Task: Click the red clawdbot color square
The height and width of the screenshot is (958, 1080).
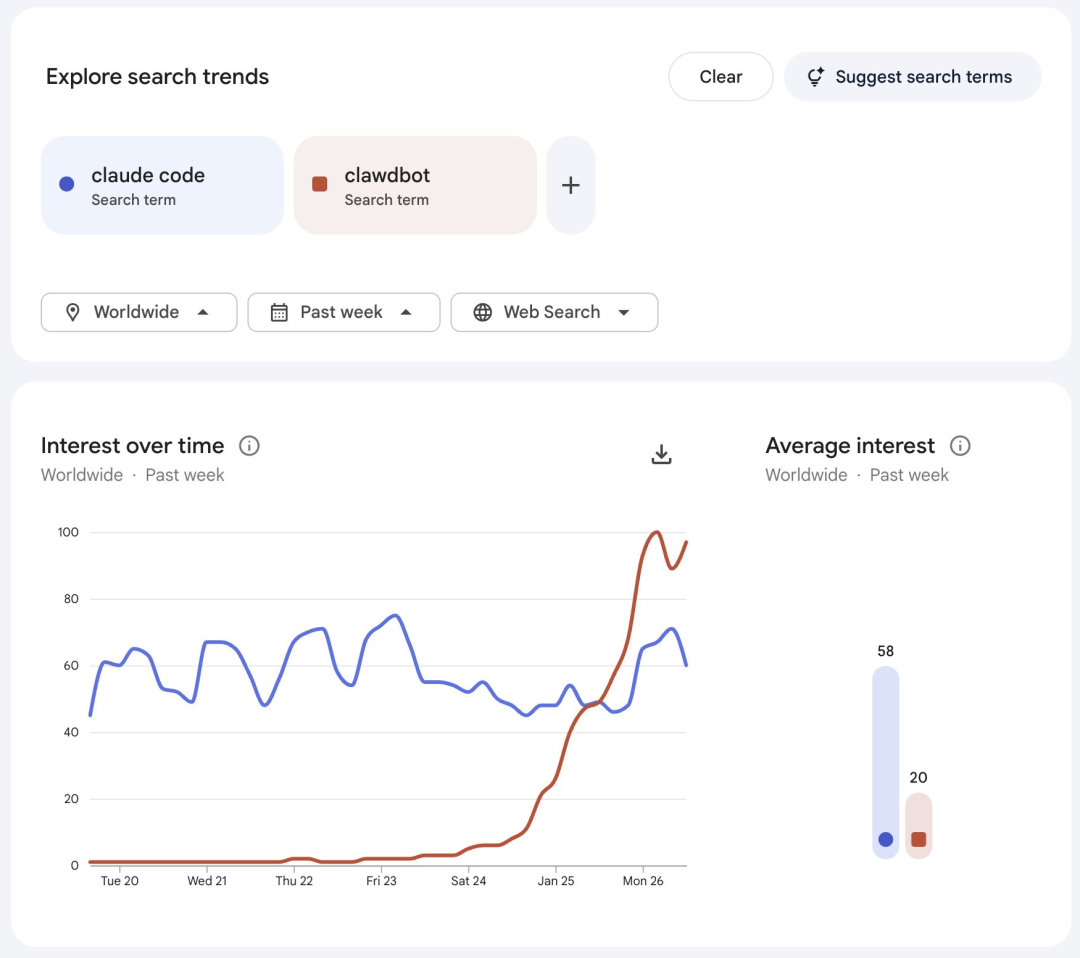Action: click(x=320, y=184)
